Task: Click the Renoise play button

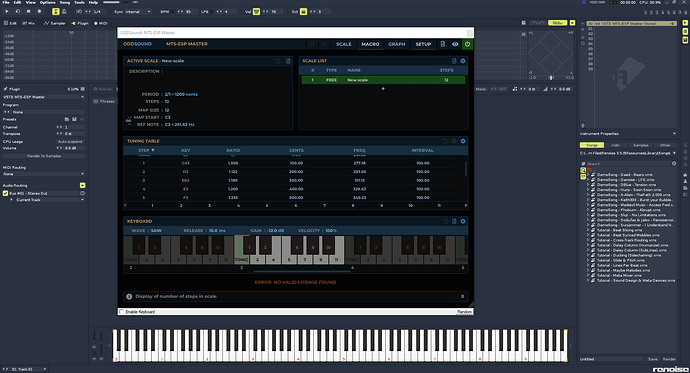Action: click(7, 11)
